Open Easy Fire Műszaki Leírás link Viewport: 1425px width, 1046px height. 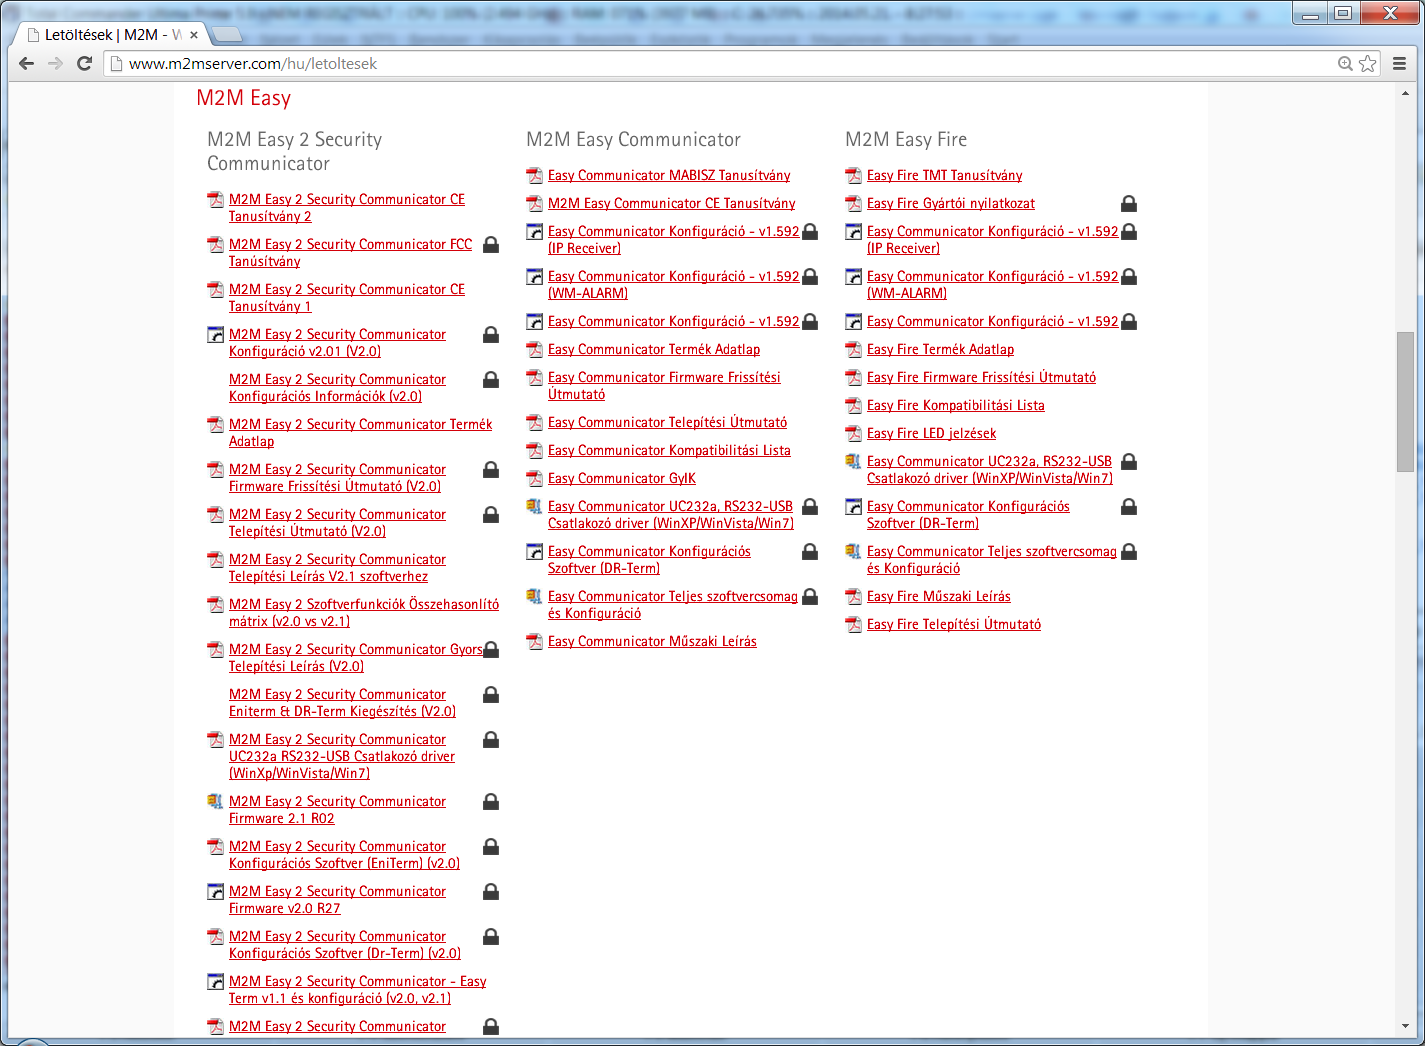[939, 597]
